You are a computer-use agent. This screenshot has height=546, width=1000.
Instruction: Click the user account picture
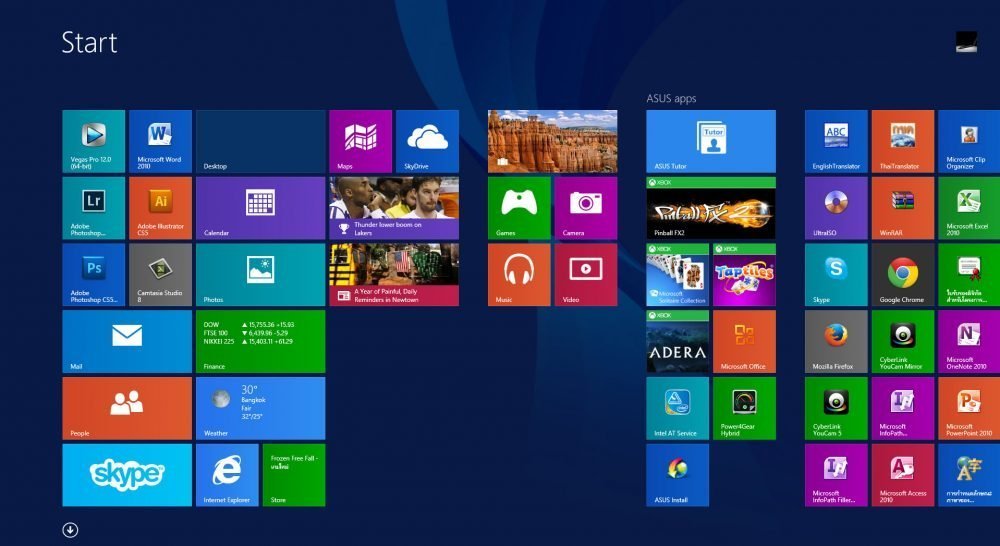point(966,41)
